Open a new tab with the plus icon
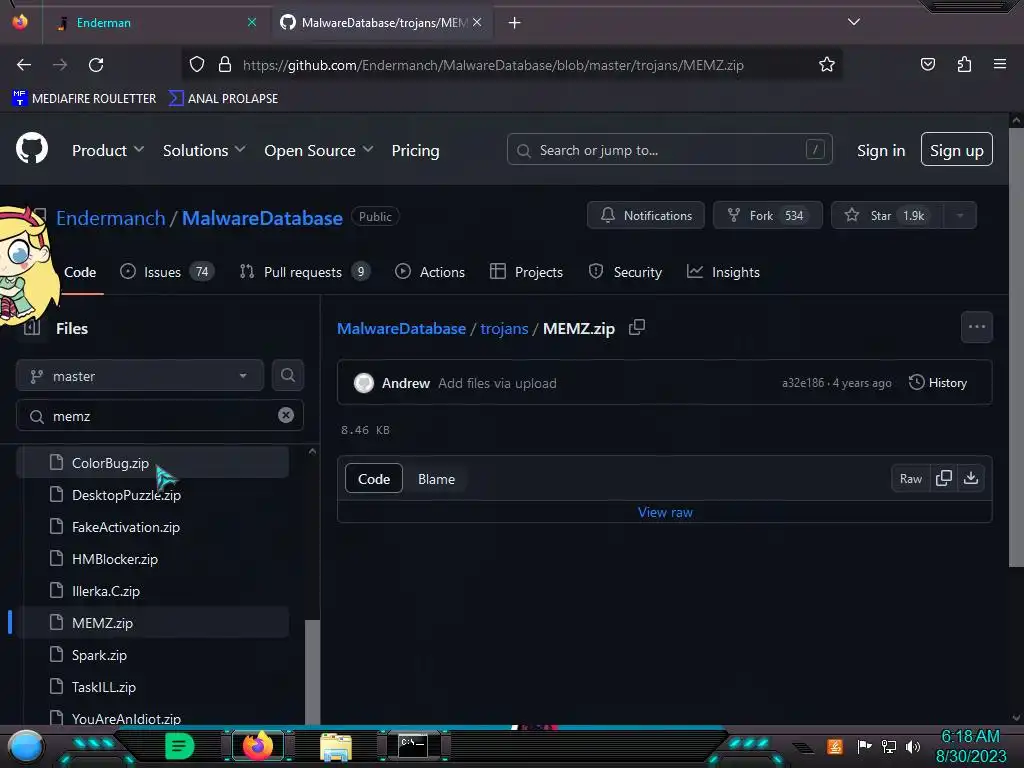The height and width of the screenshot is (768, 1024). 515,23
